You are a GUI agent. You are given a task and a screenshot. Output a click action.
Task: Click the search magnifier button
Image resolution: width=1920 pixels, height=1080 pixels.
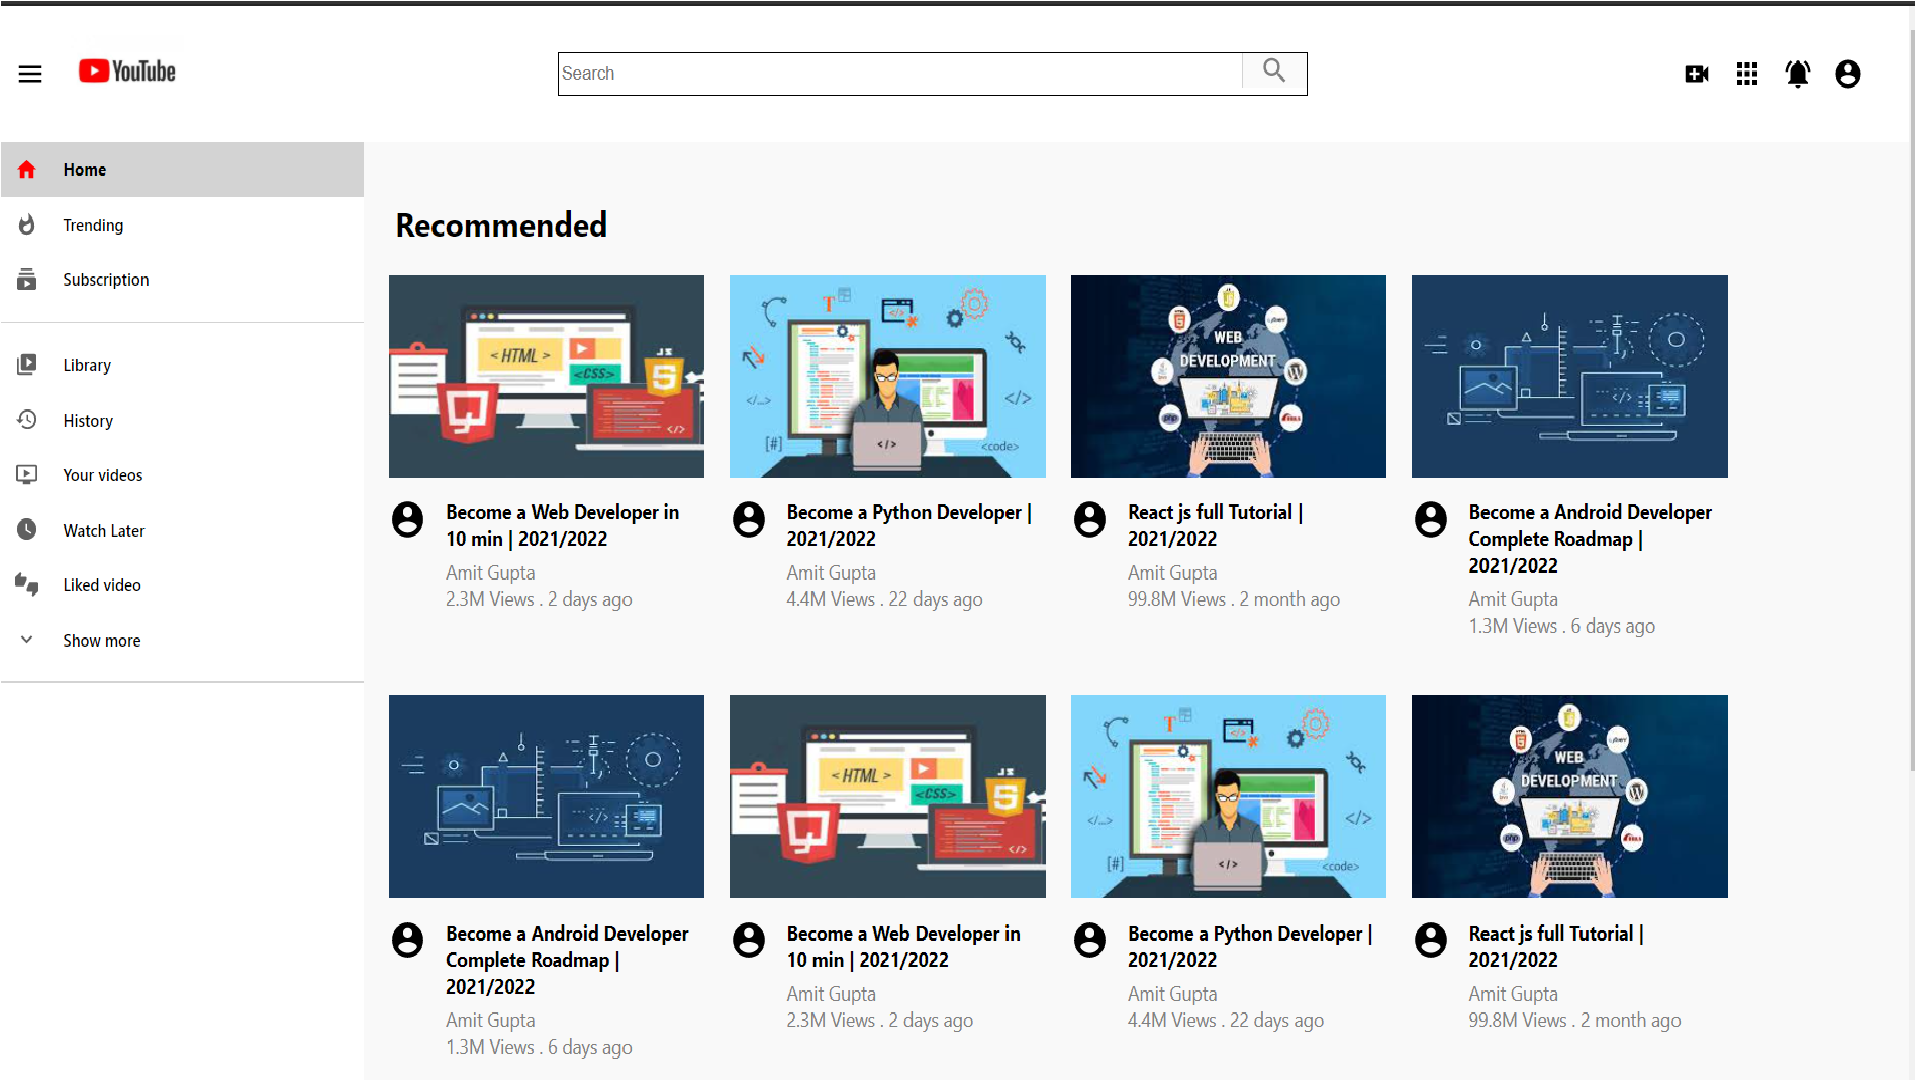pos(1273,72)
